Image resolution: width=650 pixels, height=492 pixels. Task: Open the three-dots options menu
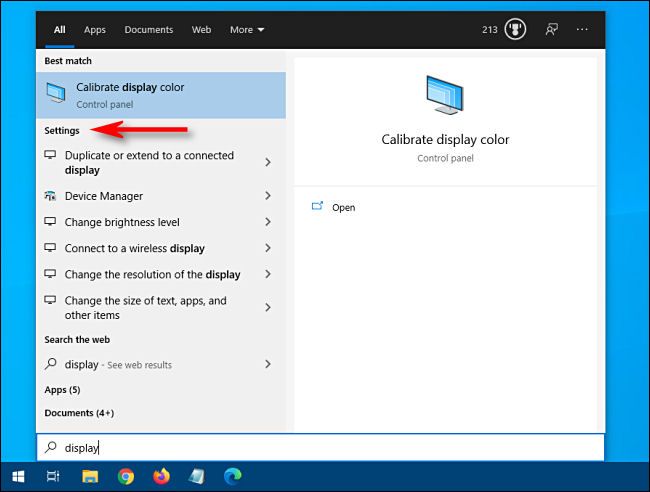click(582, 29)
